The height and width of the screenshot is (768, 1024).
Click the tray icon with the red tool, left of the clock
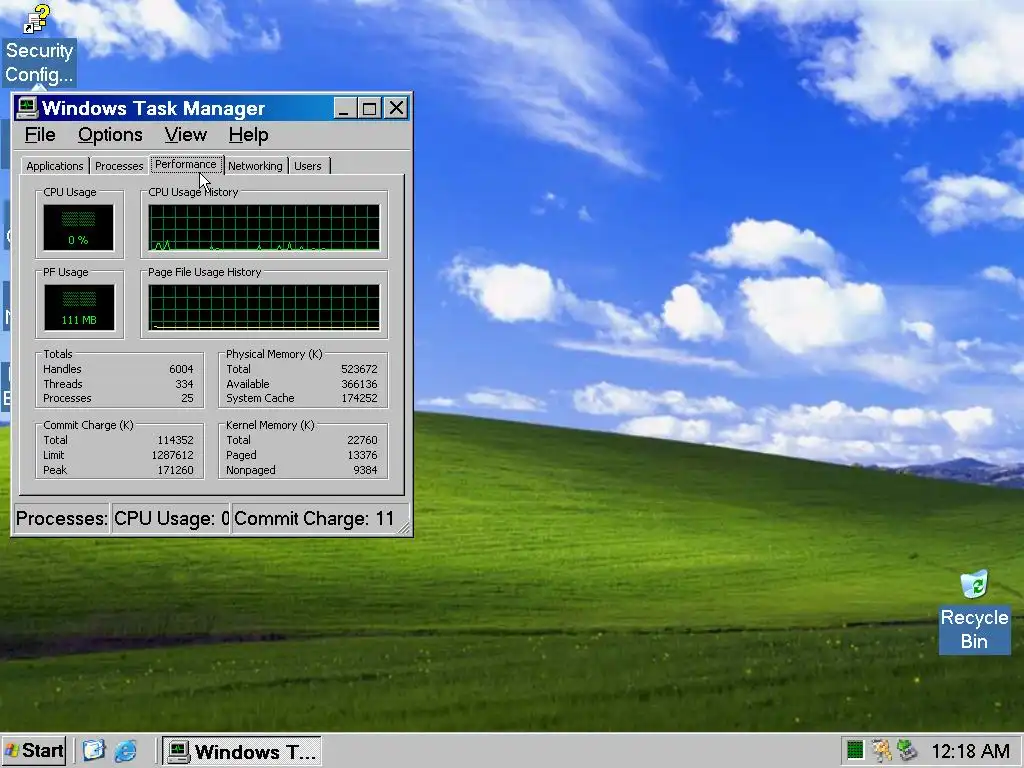click(882, 750)
